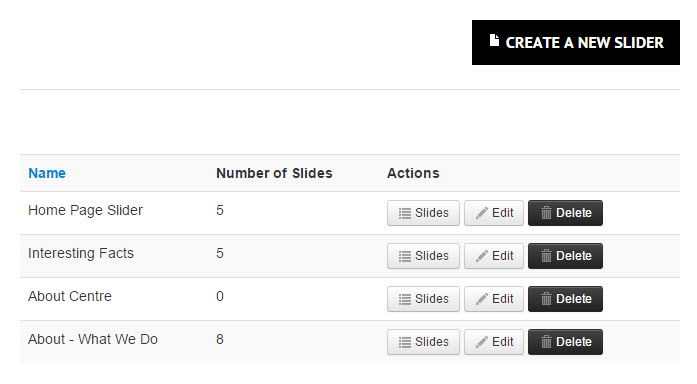Click list icon for About - What We Do
The image size is (697, 384).
tap(405, 342)
